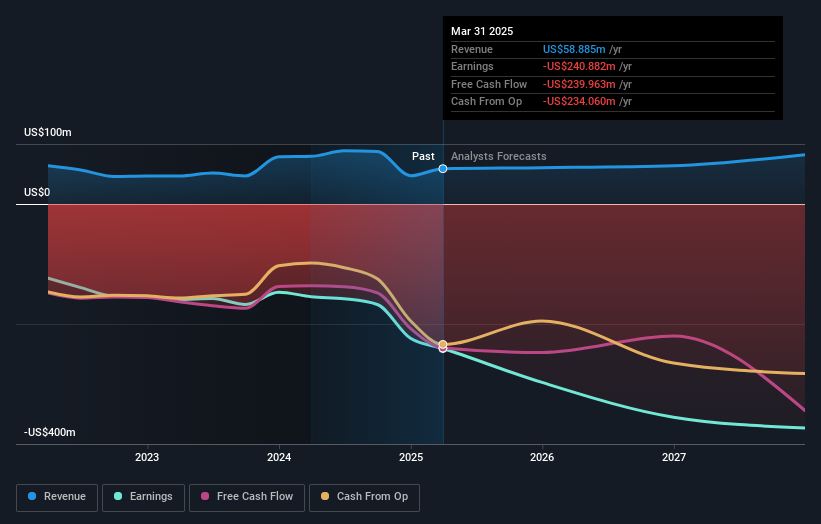821x524 pixels.
Task: Click the US$0 y-axis label
Action: pos(37,192)
